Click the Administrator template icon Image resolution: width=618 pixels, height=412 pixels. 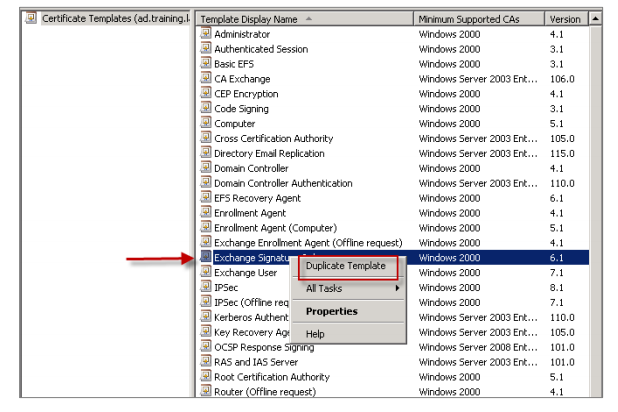(x=206, y=33)
